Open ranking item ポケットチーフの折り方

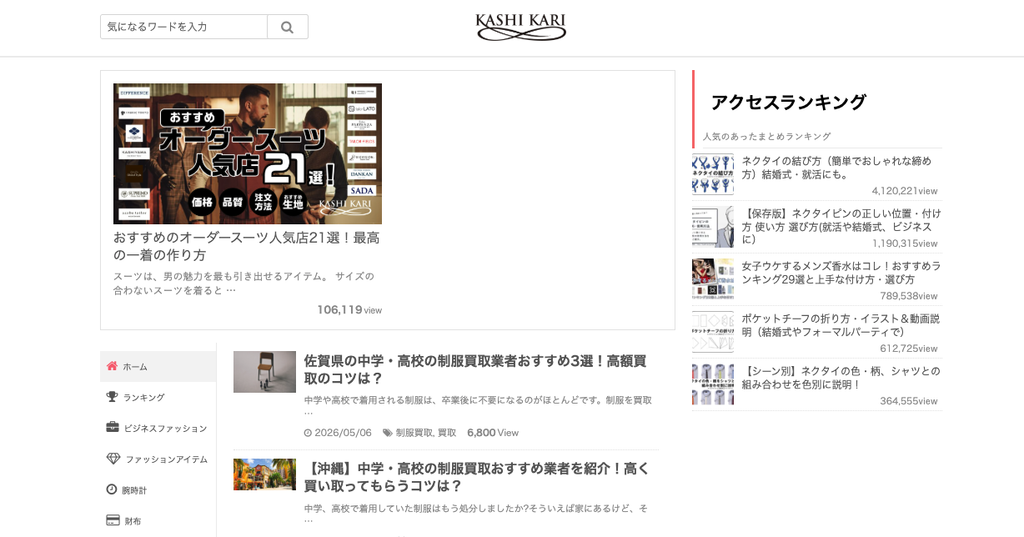(840, 325)
